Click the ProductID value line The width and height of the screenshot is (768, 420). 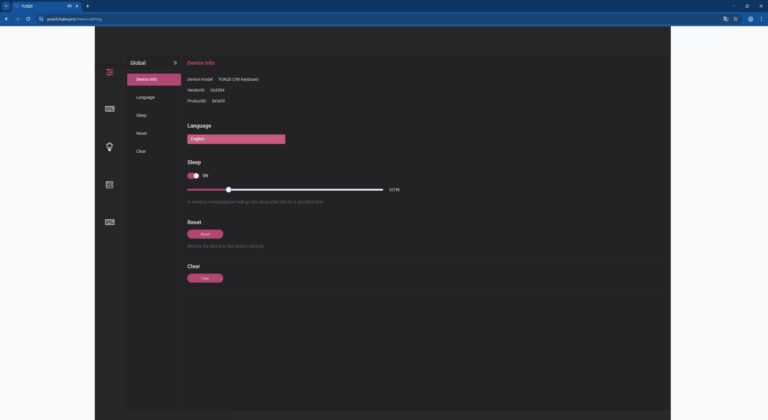point(206,101)
